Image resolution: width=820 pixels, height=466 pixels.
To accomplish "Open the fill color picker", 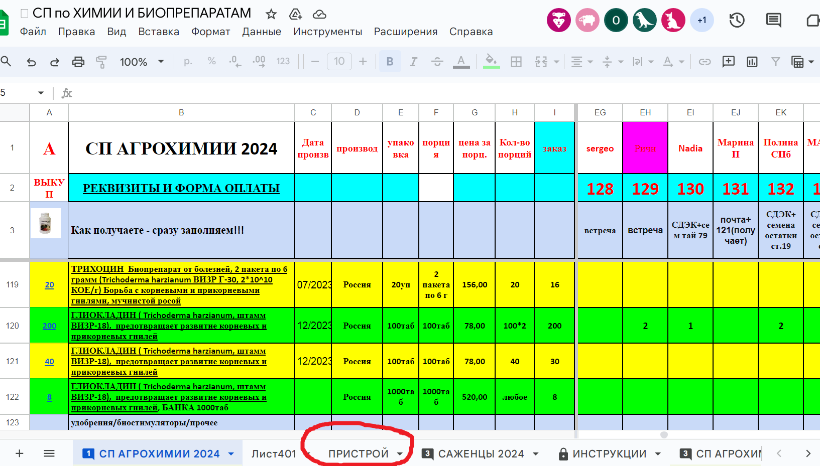I will pos(491,62).
